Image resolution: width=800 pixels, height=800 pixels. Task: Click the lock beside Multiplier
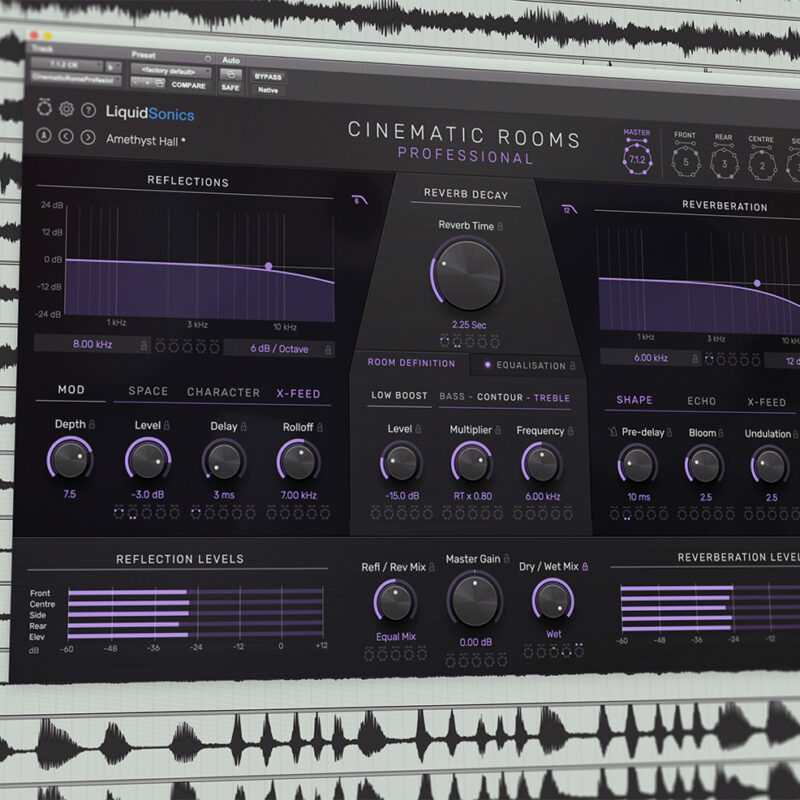click(498, 430)
